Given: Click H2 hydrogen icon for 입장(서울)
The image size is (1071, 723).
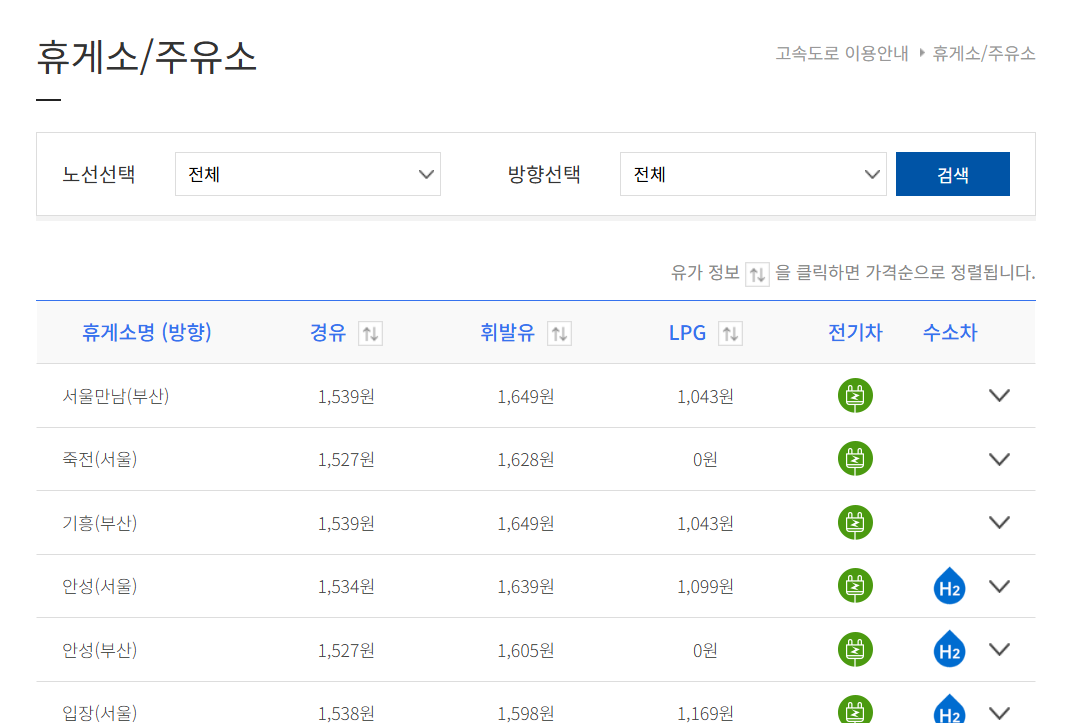Looking at the screenshot, I should pyautogui.click(x=949, y=710).
